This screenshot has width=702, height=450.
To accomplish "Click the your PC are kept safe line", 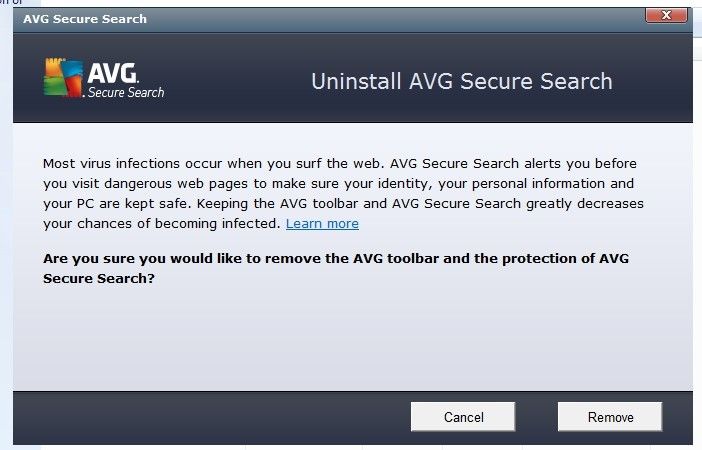I will point(343,204).
